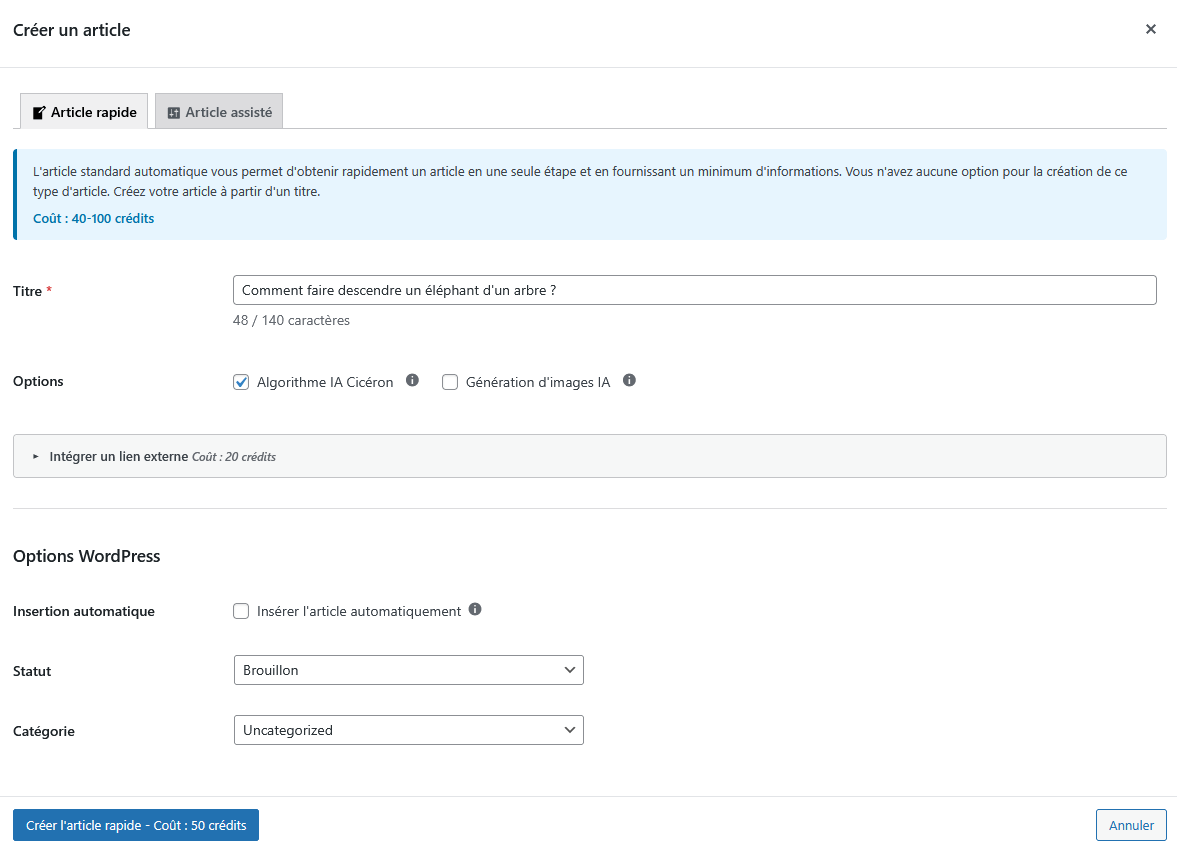Click the Uncategorized category combo box
Image resolution: width=1177 pixels, height=851 pixels.
pos(408,730)
